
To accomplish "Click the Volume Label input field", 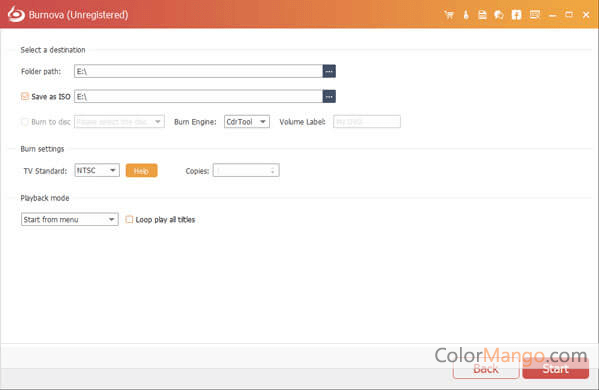I will coord(367,122).
